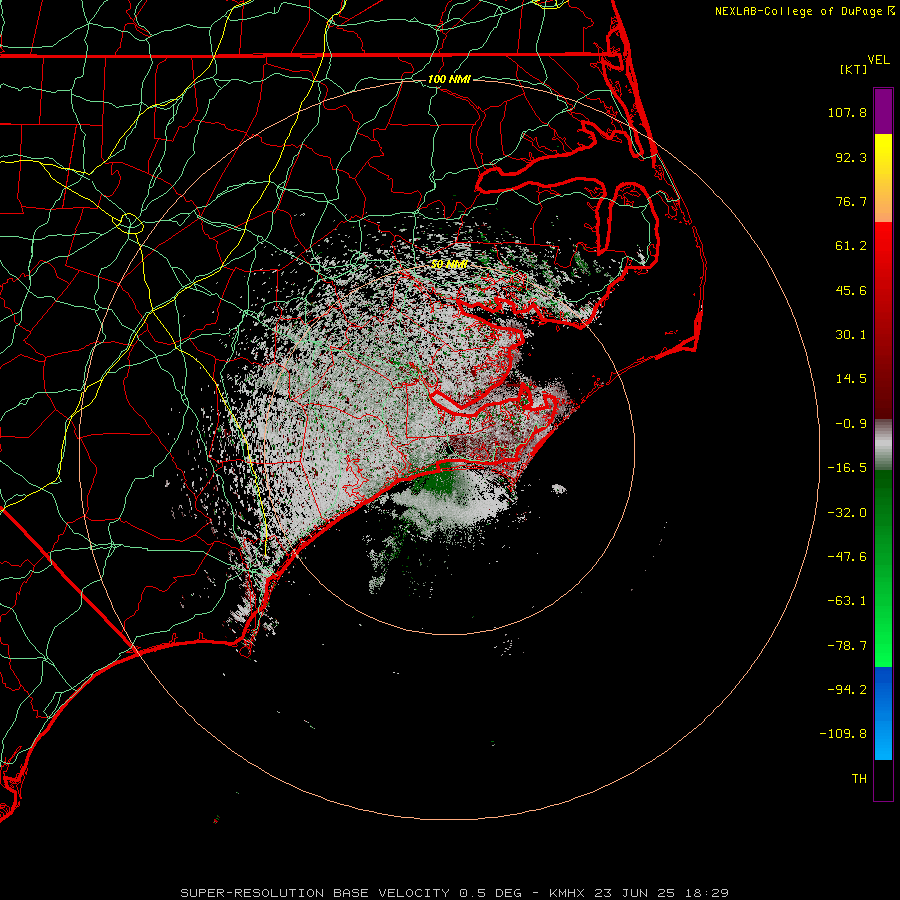
Task: Select the -47.6 scale value
Action: point(847,557)
